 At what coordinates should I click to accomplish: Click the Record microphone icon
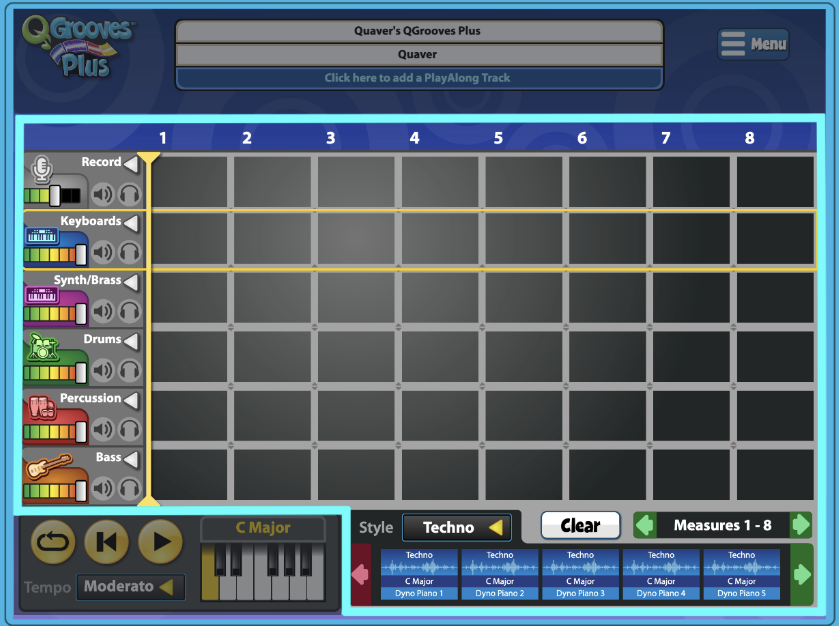(41, 169)
